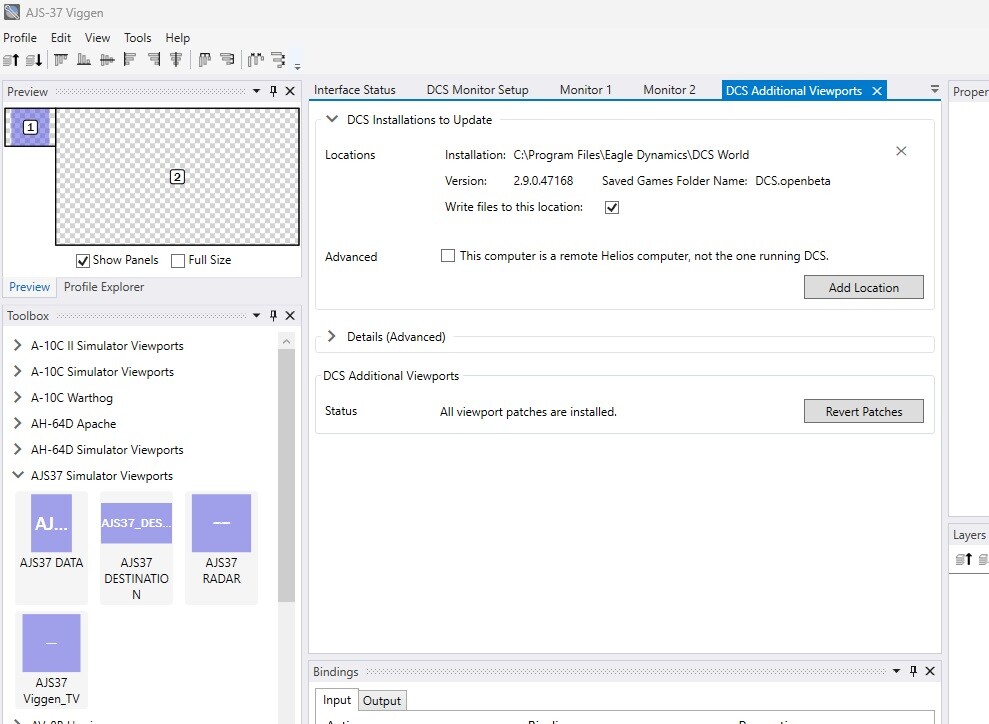Expand A-10C II Simulator Viewports group
Screen dimensions: 989x724
[x=18, y=345]
